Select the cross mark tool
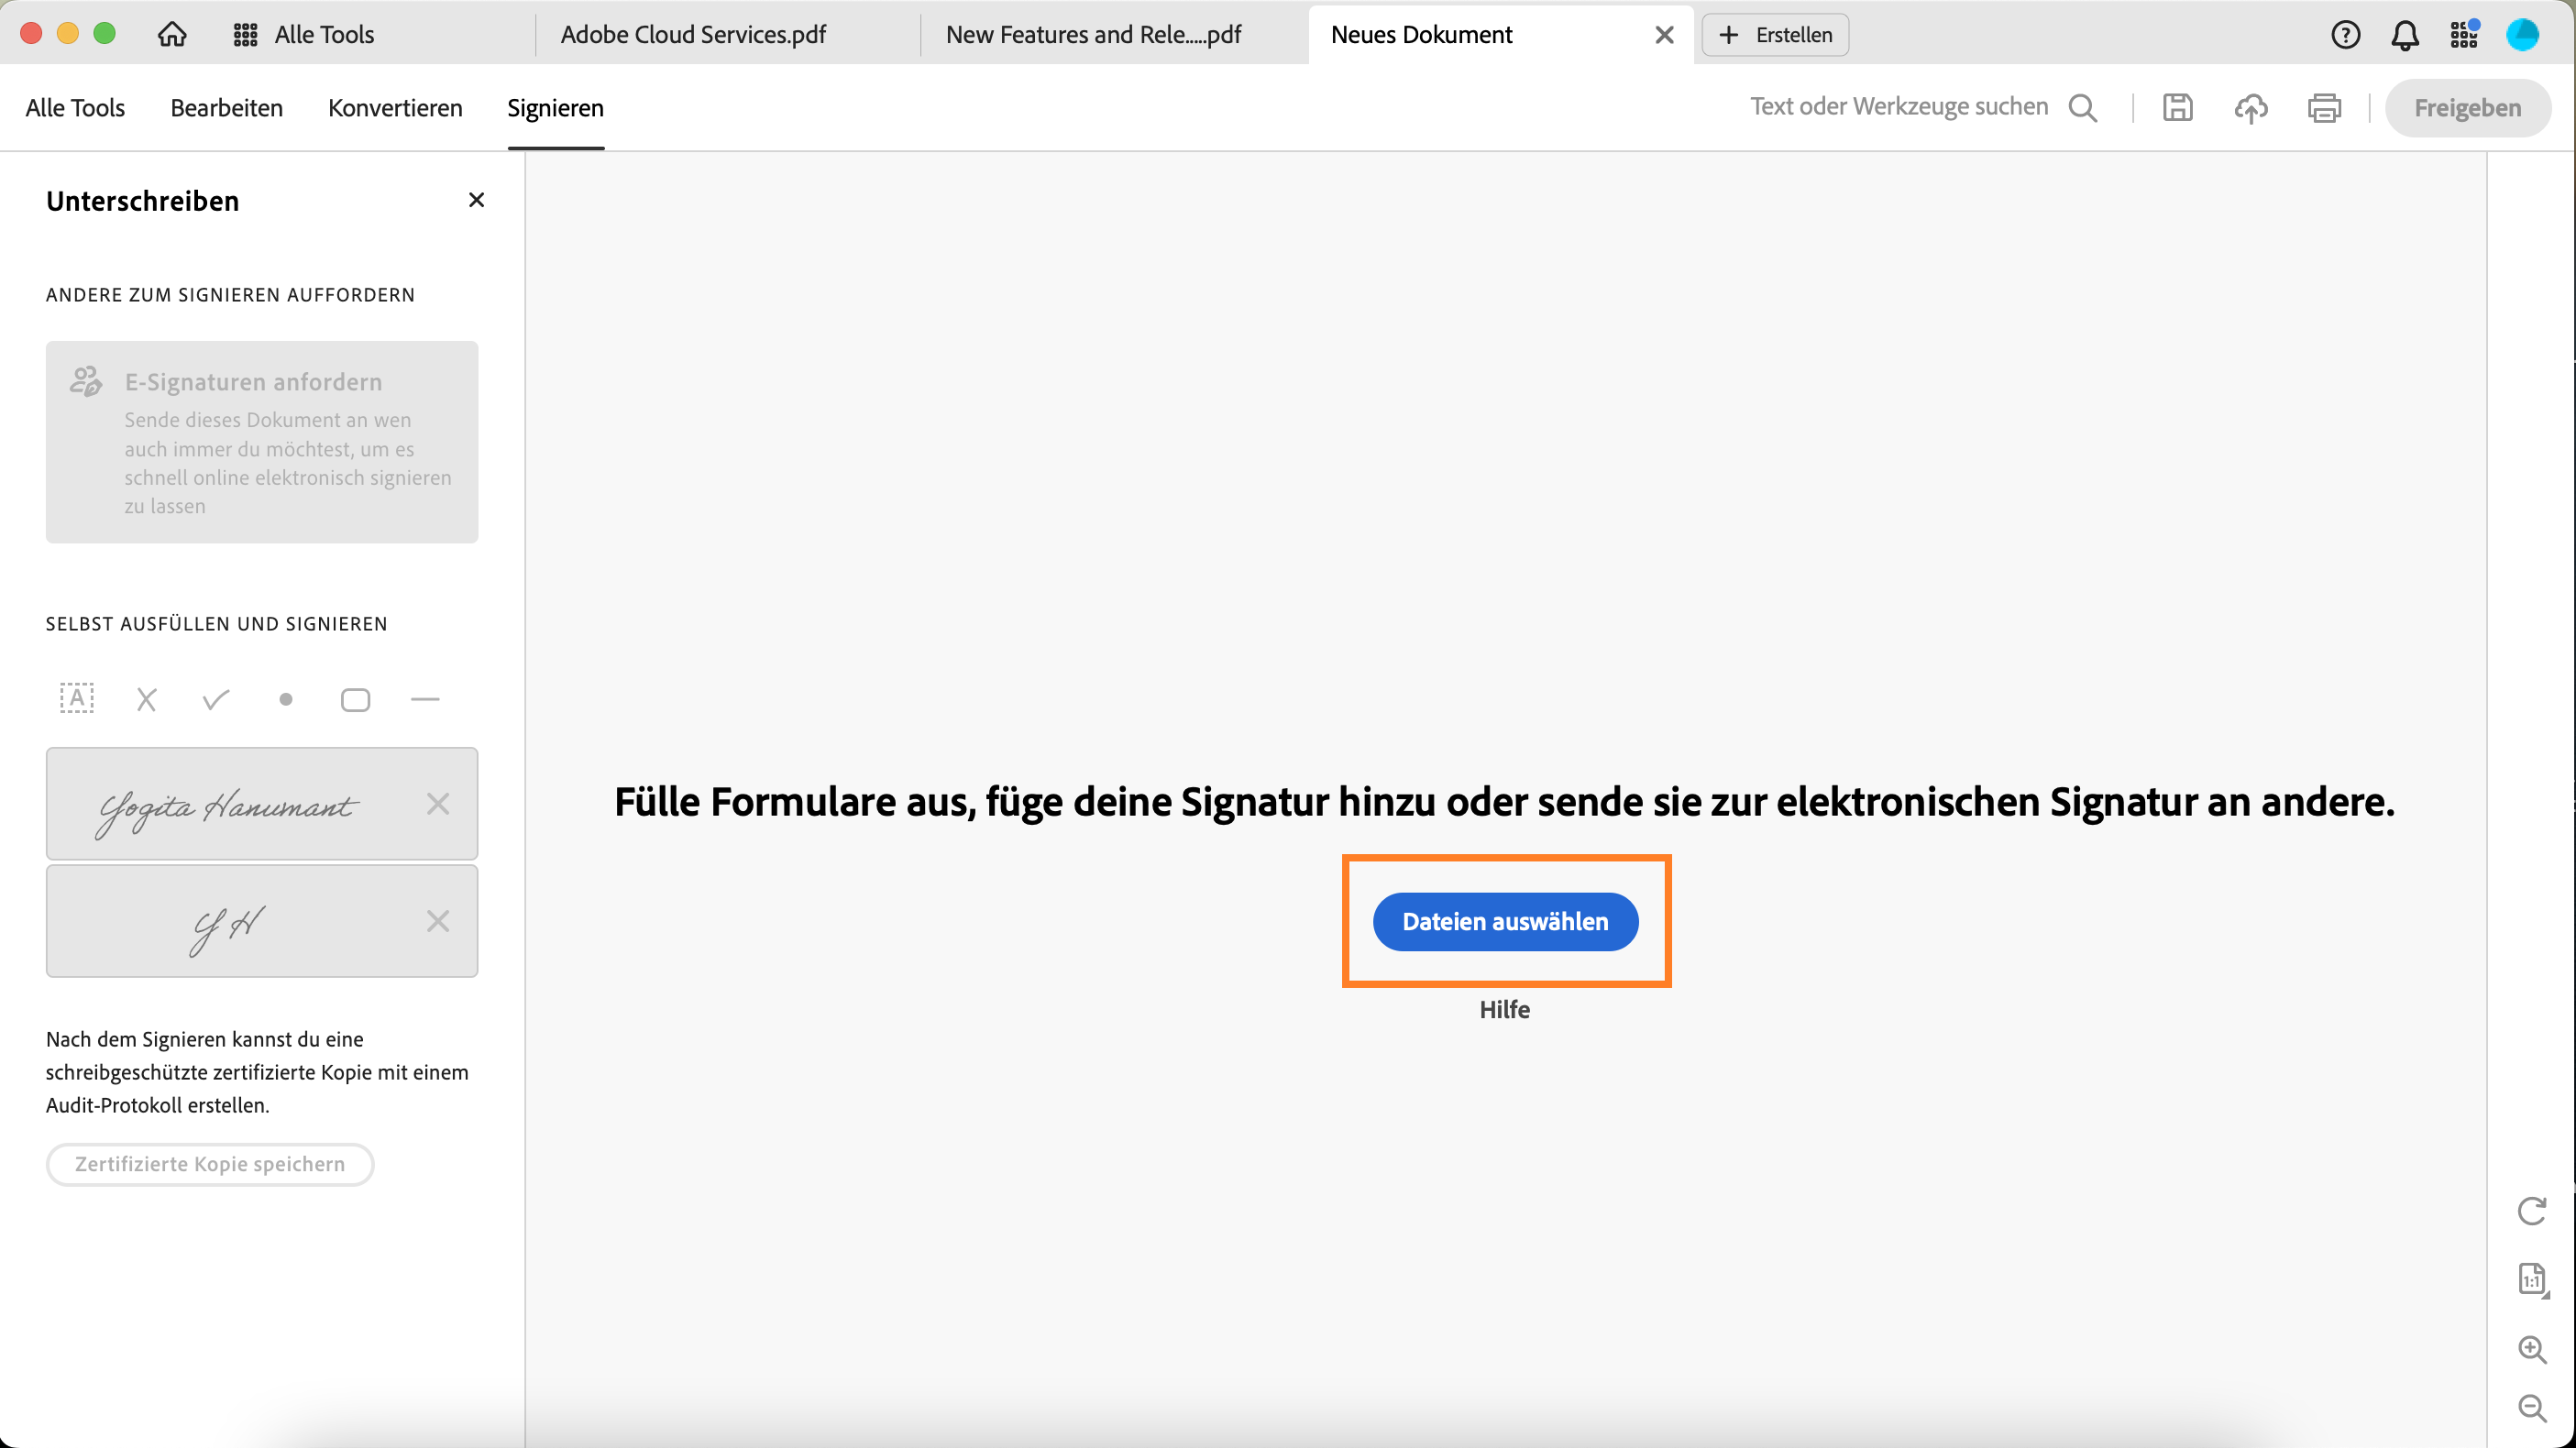The image size is (2576, 1448). [147, 699]
